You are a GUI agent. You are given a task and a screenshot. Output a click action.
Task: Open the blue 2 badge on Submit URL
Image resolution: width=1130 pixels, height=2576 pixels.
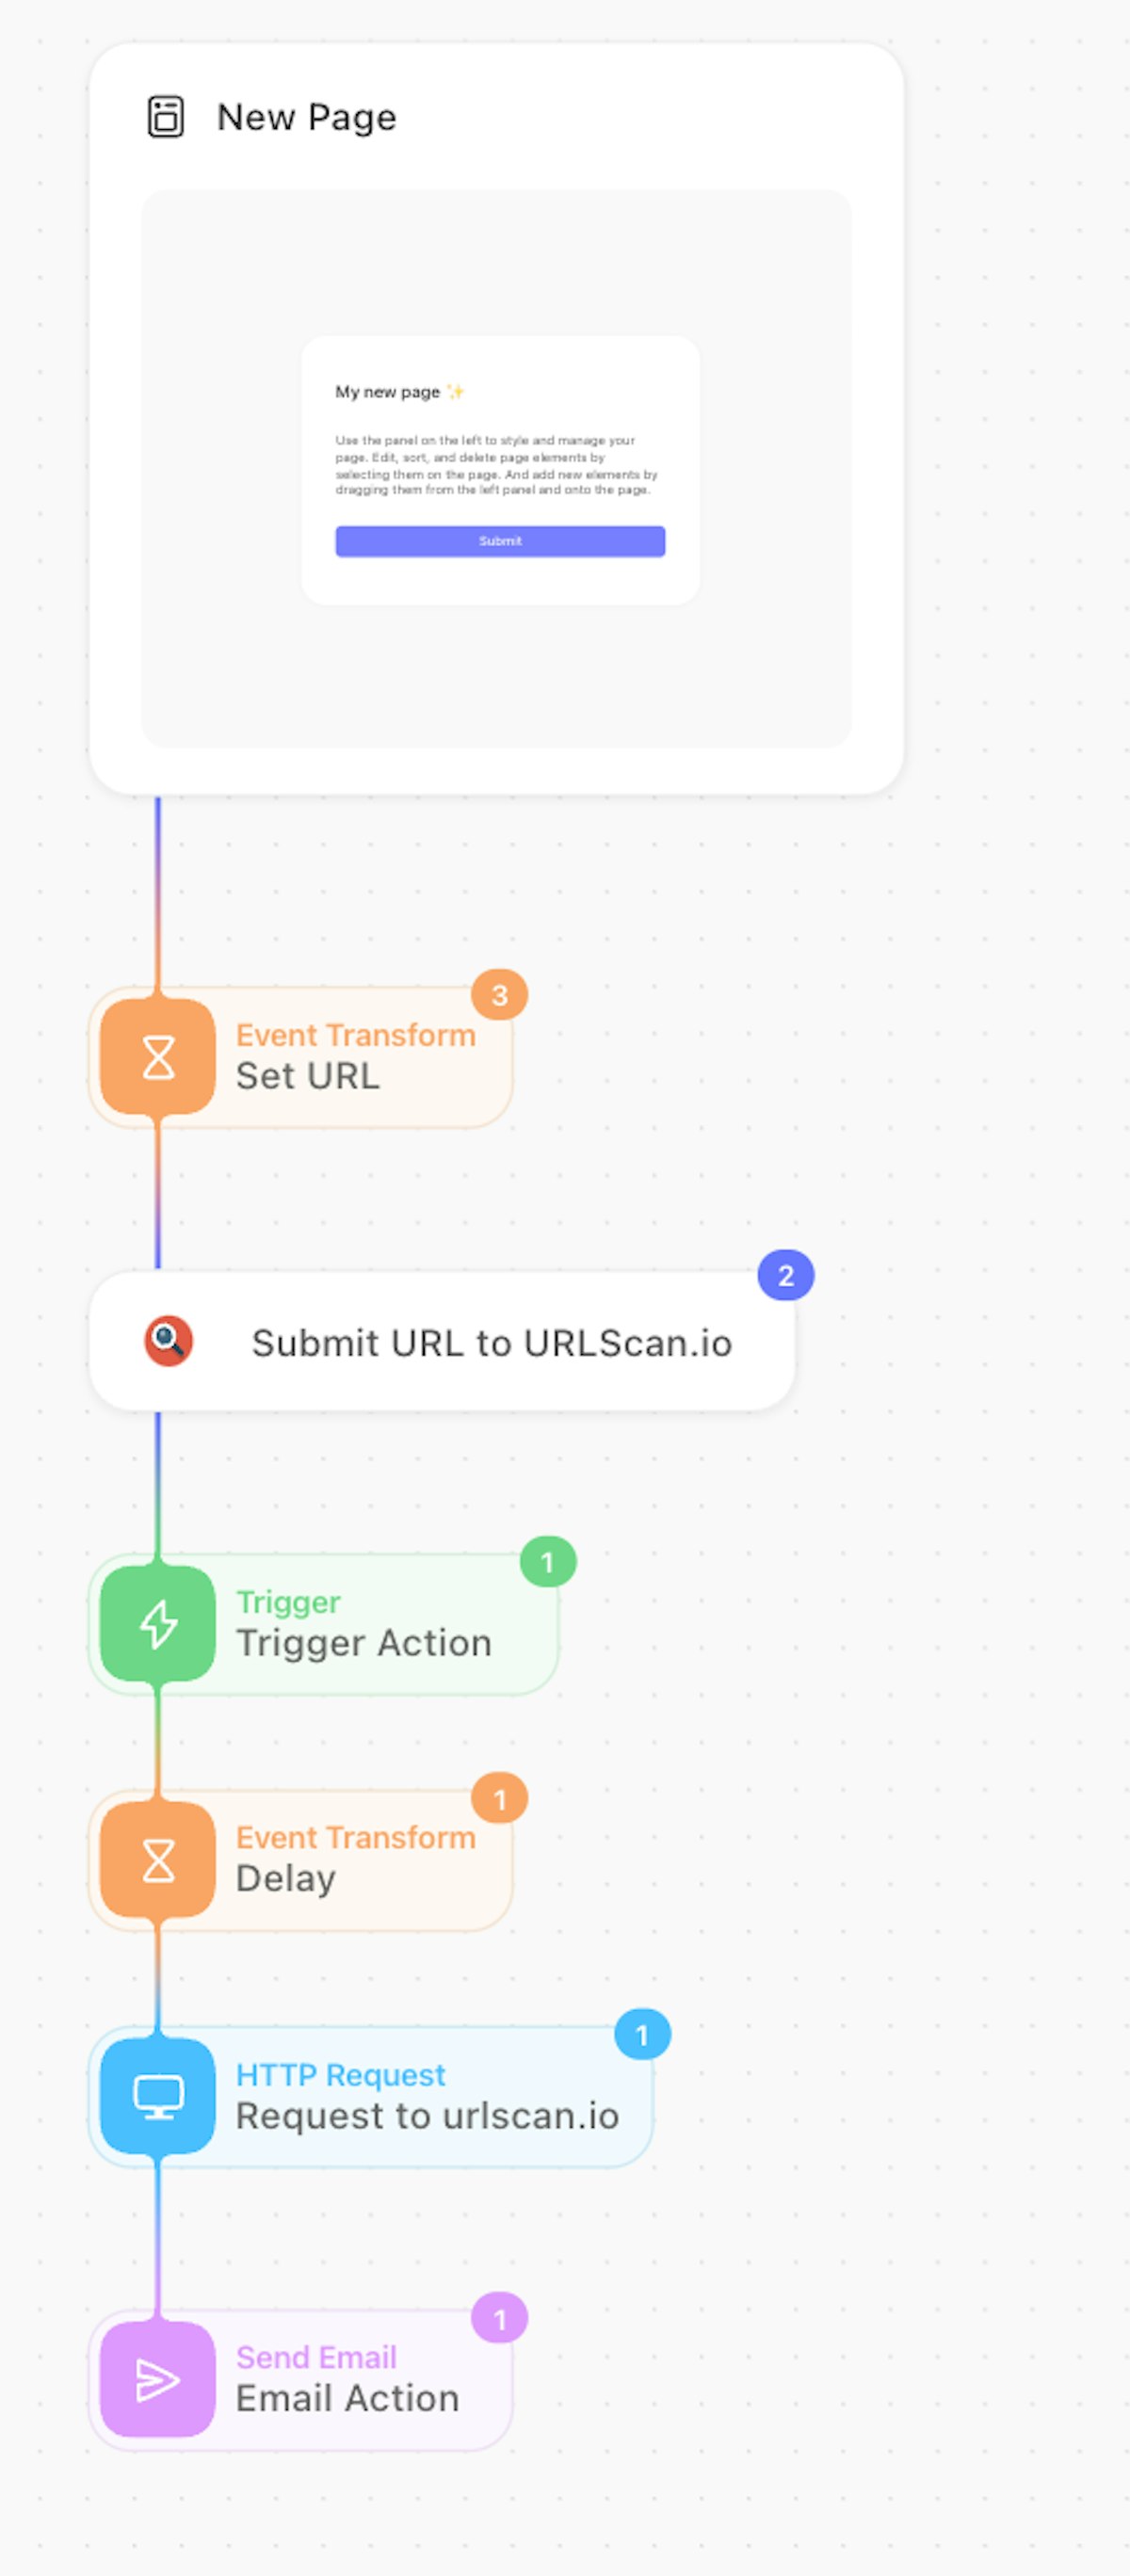point(785,1276)
